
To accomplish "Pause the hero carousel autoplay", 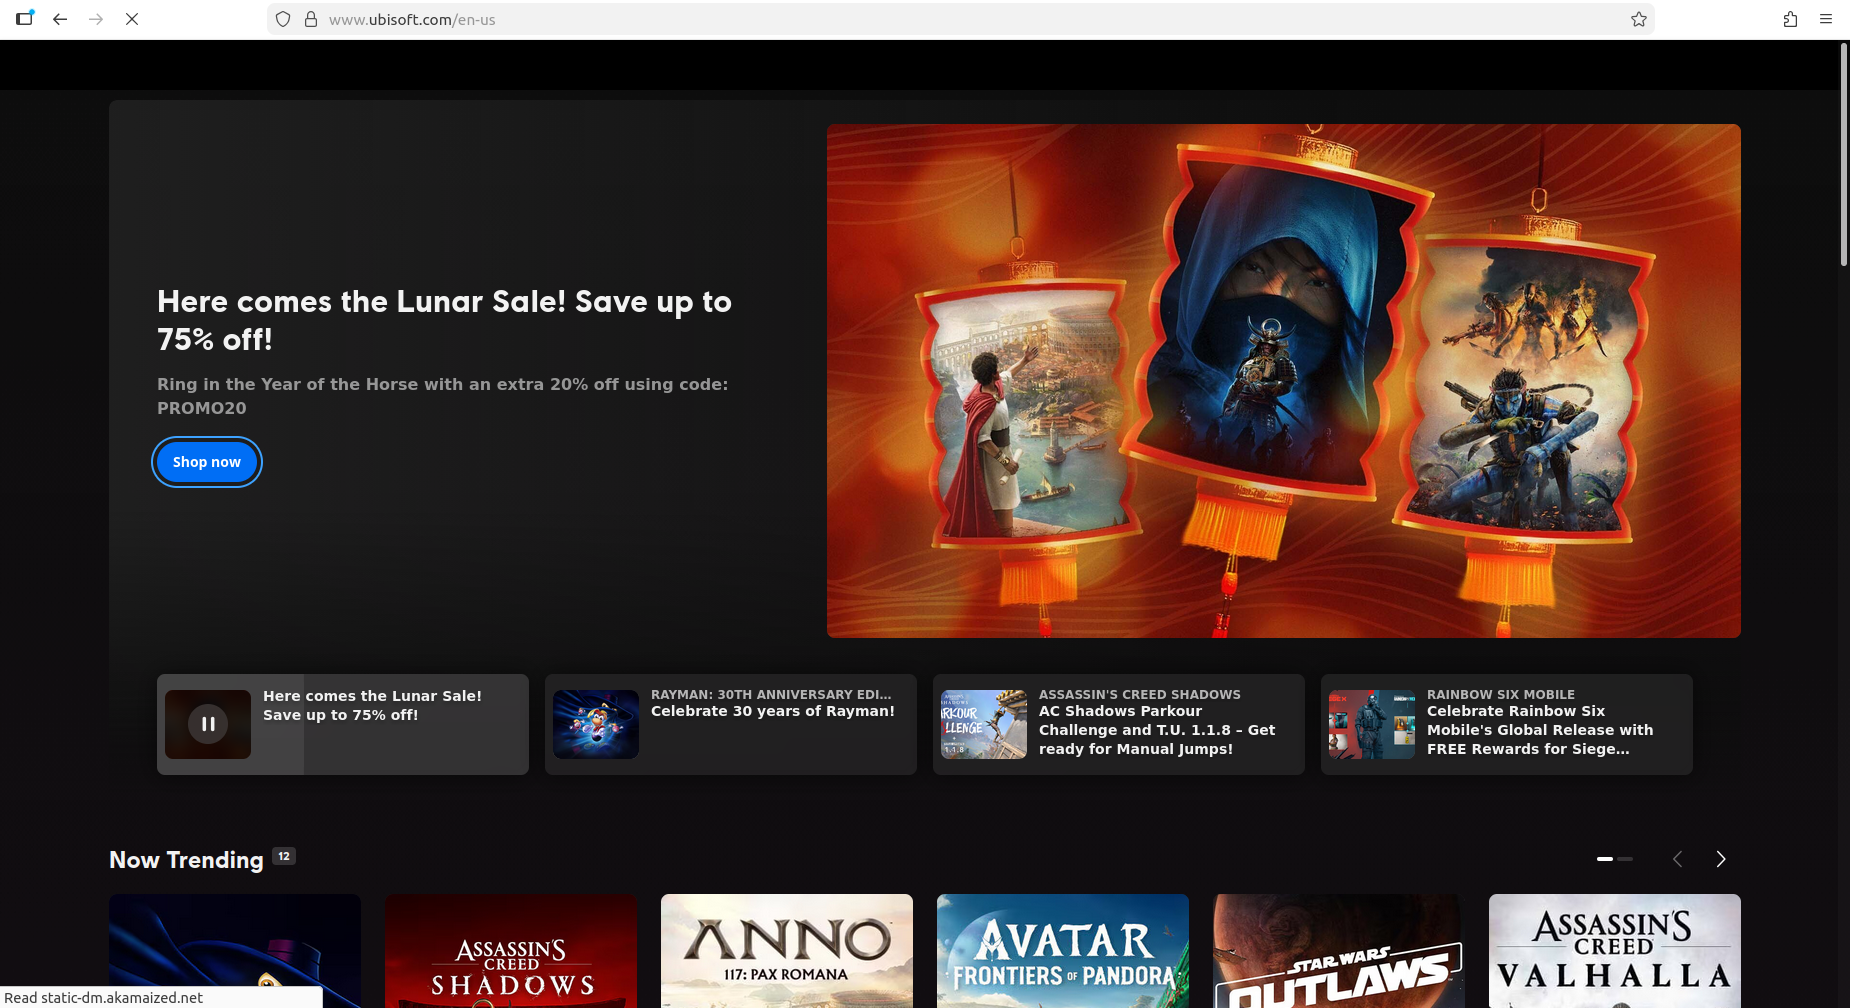I will pyautogui.click(x=208, y=724).
